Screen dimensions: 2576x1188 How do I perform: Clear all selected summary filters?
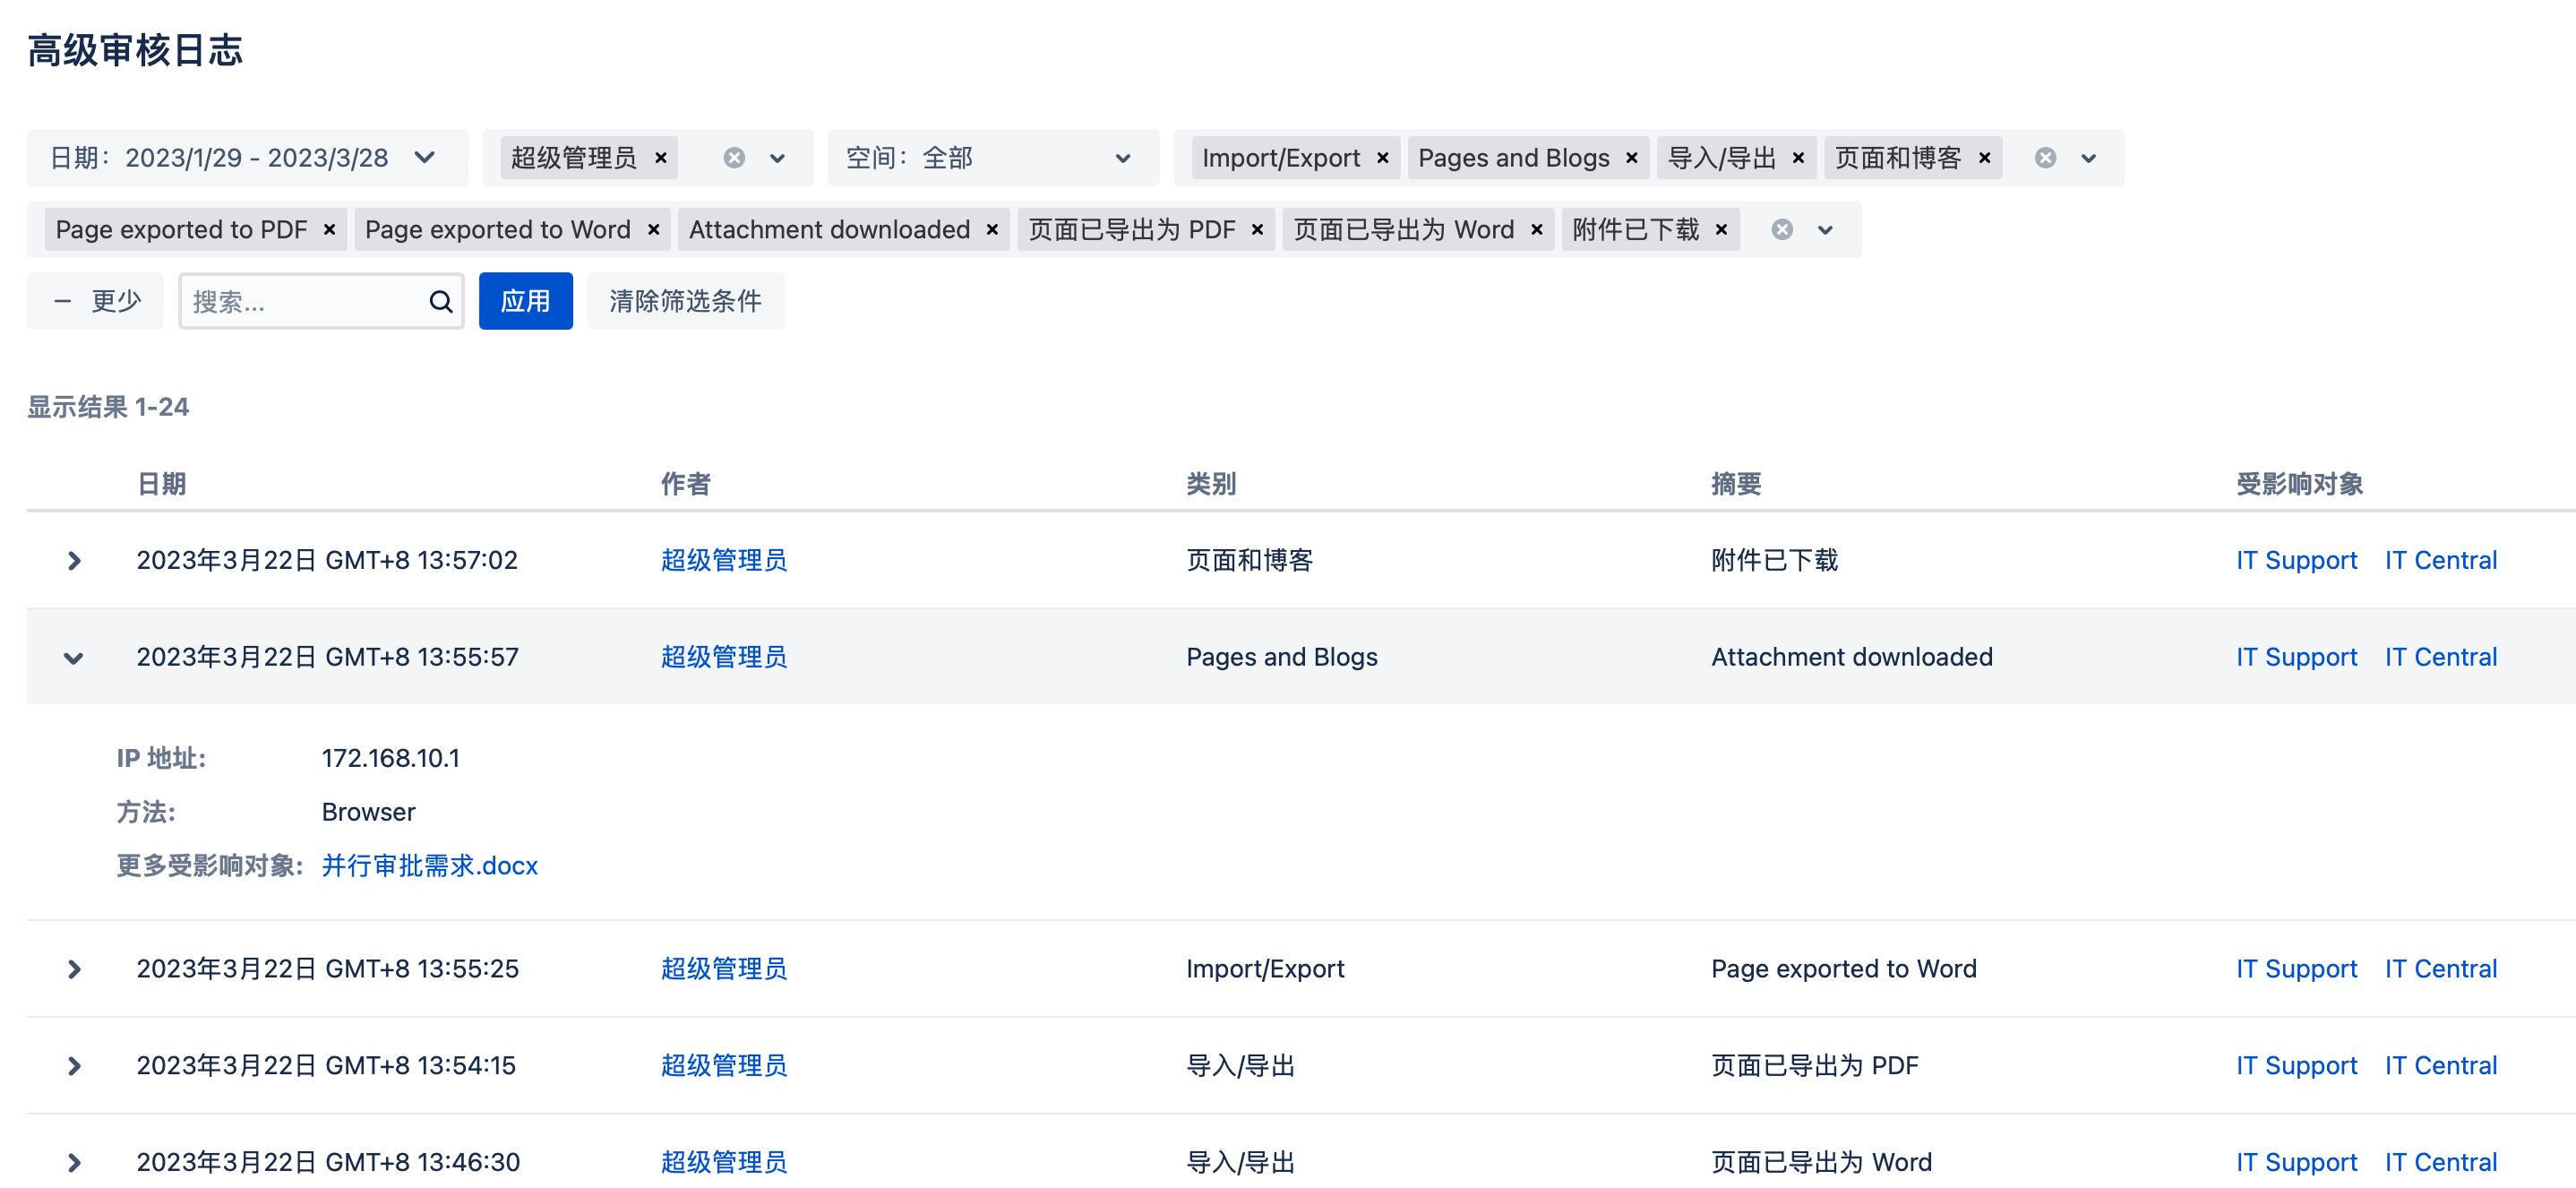1781,230
